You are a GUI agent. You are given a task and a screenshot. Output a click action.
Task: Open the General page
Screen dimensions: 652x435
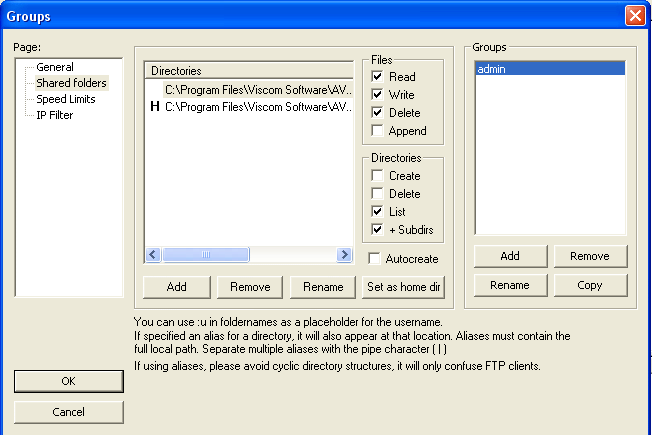click(x=55, y=67)
